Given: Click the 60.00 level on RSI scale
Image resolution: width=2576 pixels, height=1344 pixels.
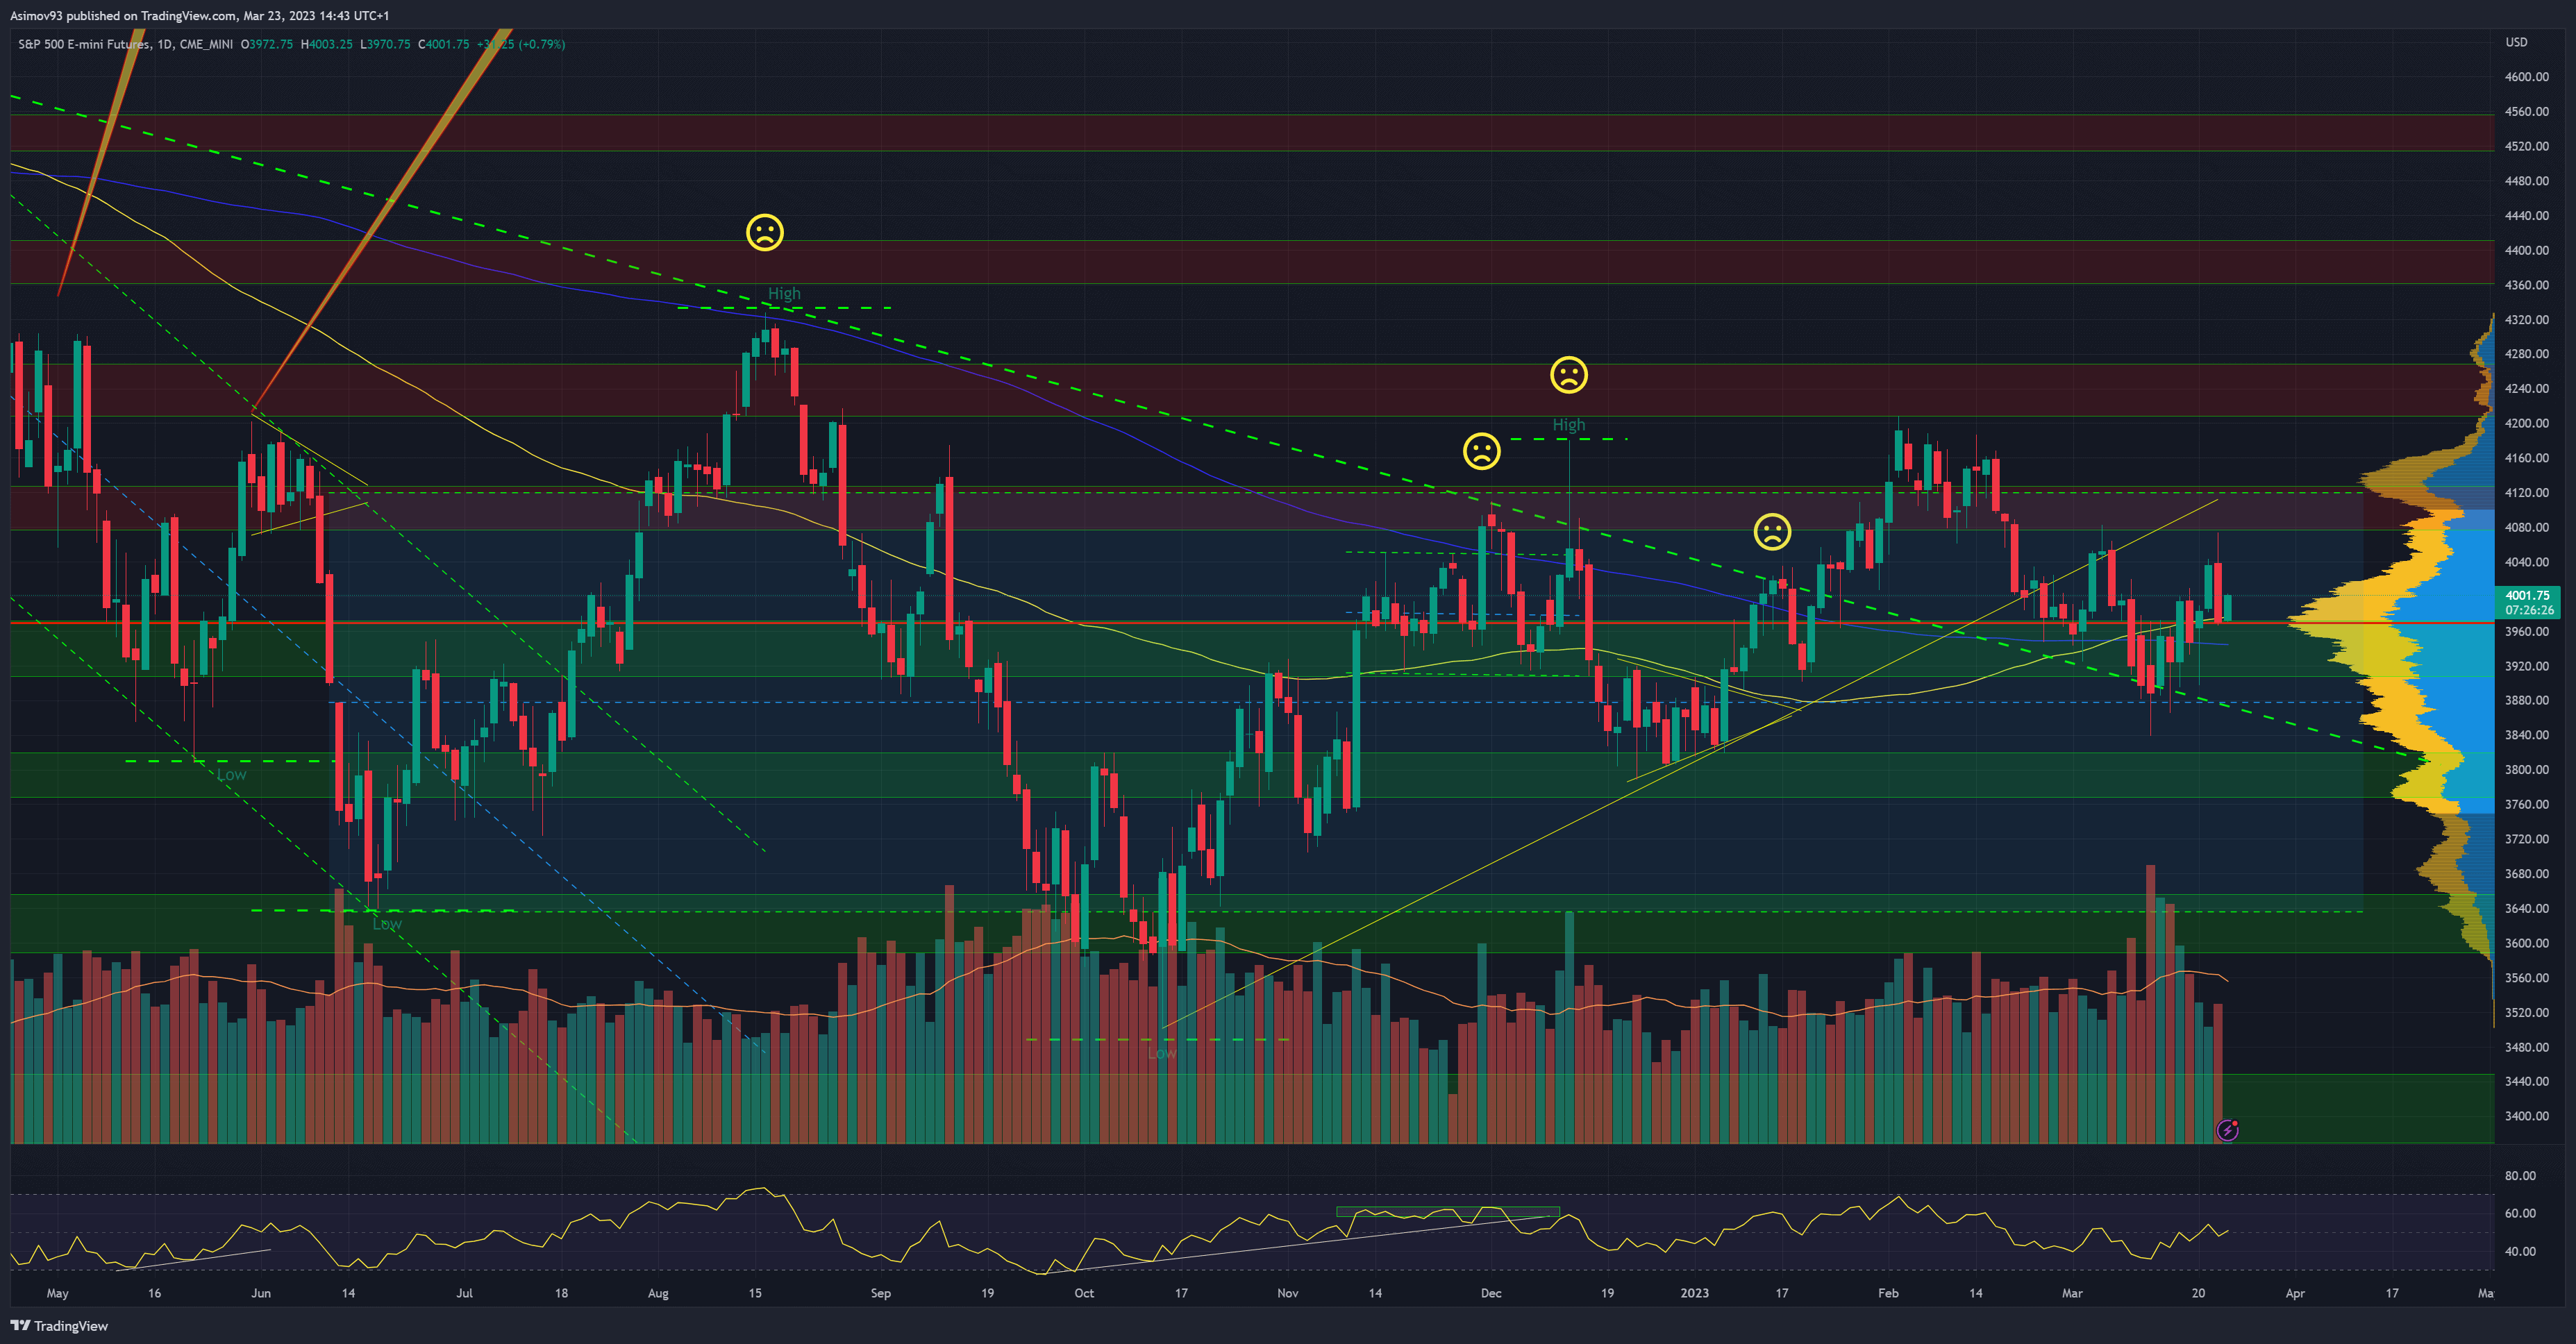Looking at the screenshot, I should tap(2520, 1213).
